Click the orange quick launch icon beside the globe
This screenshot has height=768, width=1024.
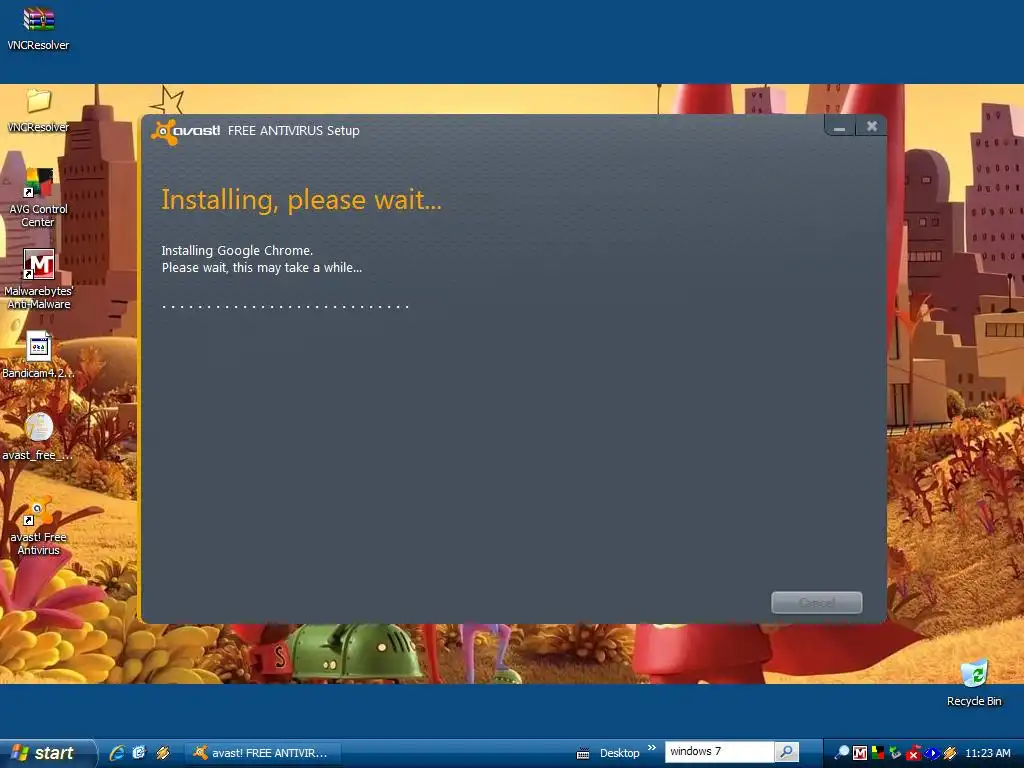[163, 753]
